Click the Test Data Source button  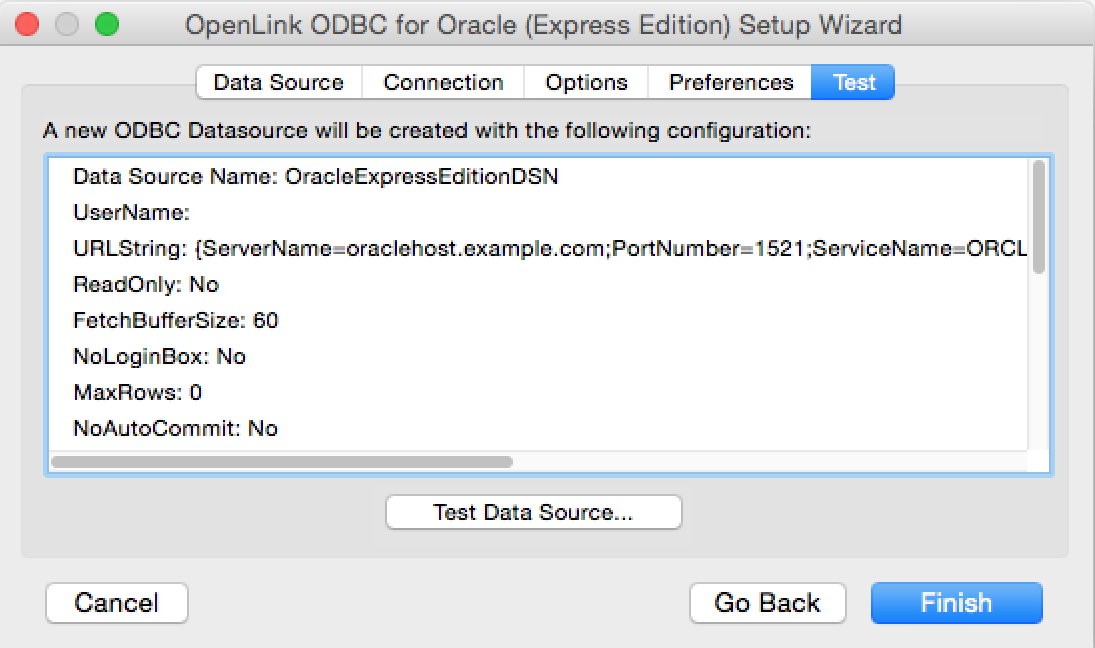[534, 512]
